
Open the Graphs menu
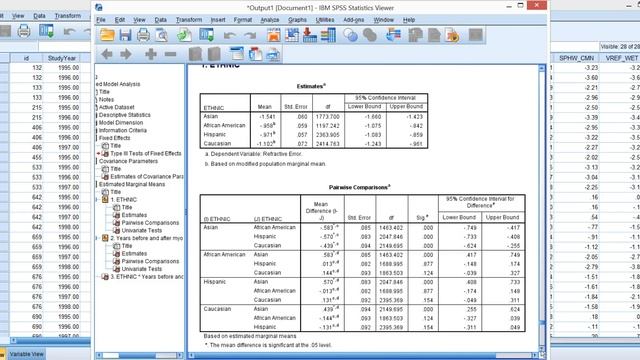coord(297,20)
